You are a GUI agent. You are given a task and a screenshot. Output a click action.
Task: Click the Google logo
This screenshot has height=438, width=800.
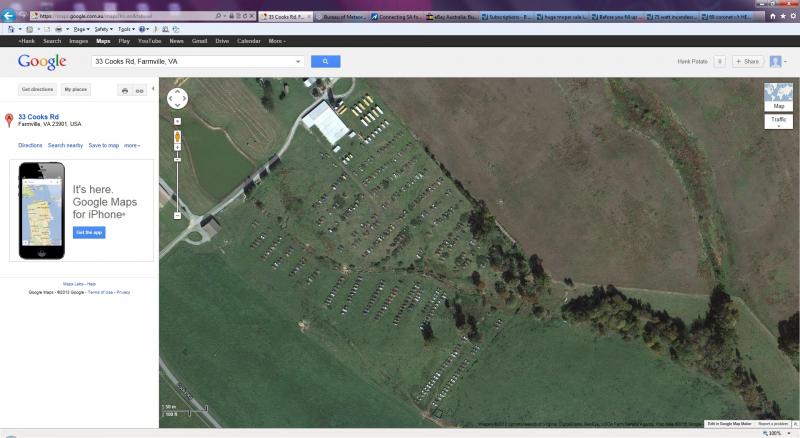[42, 62]
